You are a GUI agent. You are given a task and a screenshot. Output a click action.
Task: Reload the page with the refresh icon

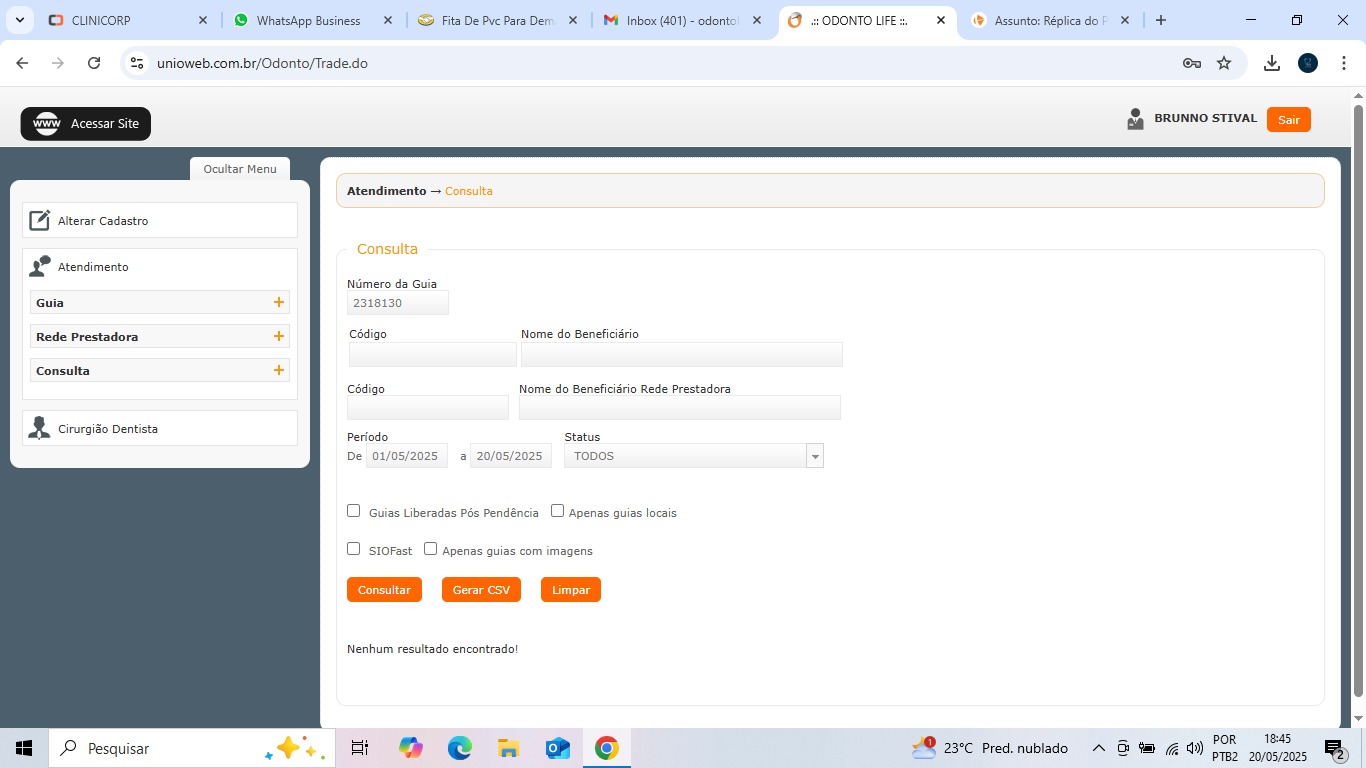coord(94,63)
